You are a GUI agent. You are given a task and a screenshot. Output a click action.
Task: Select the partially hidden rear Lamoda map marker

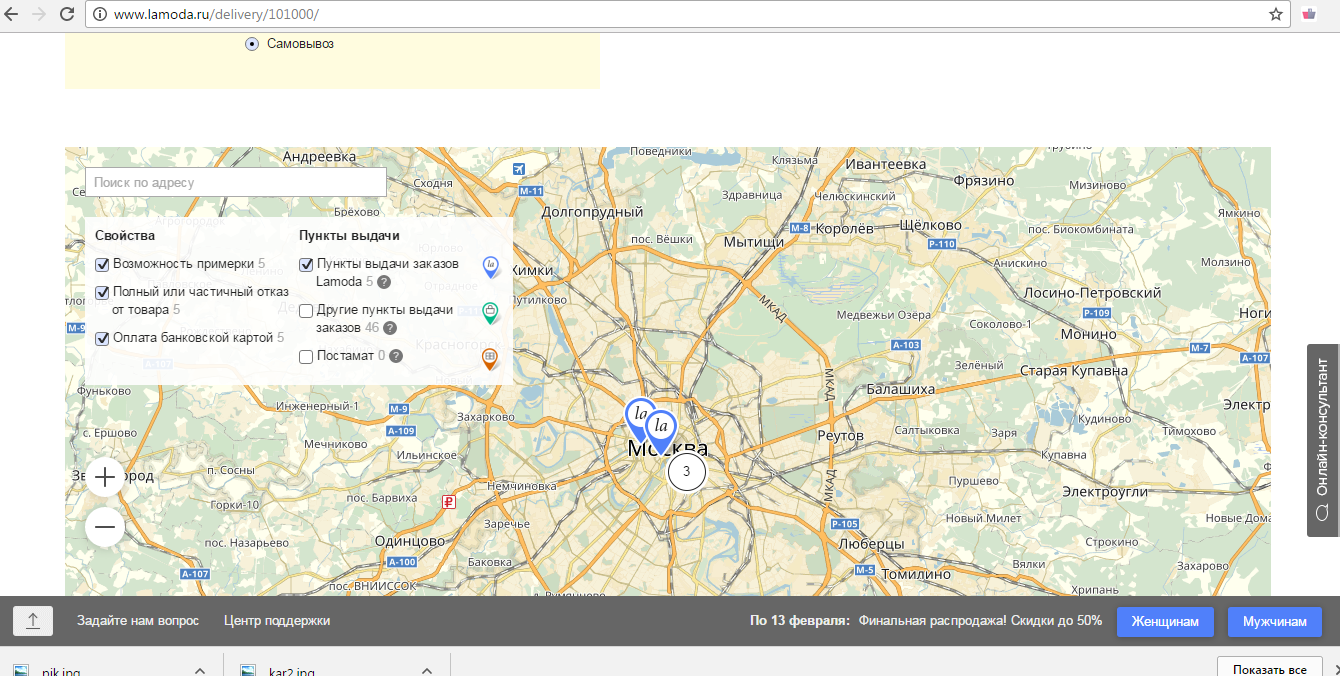click(636, 414)
